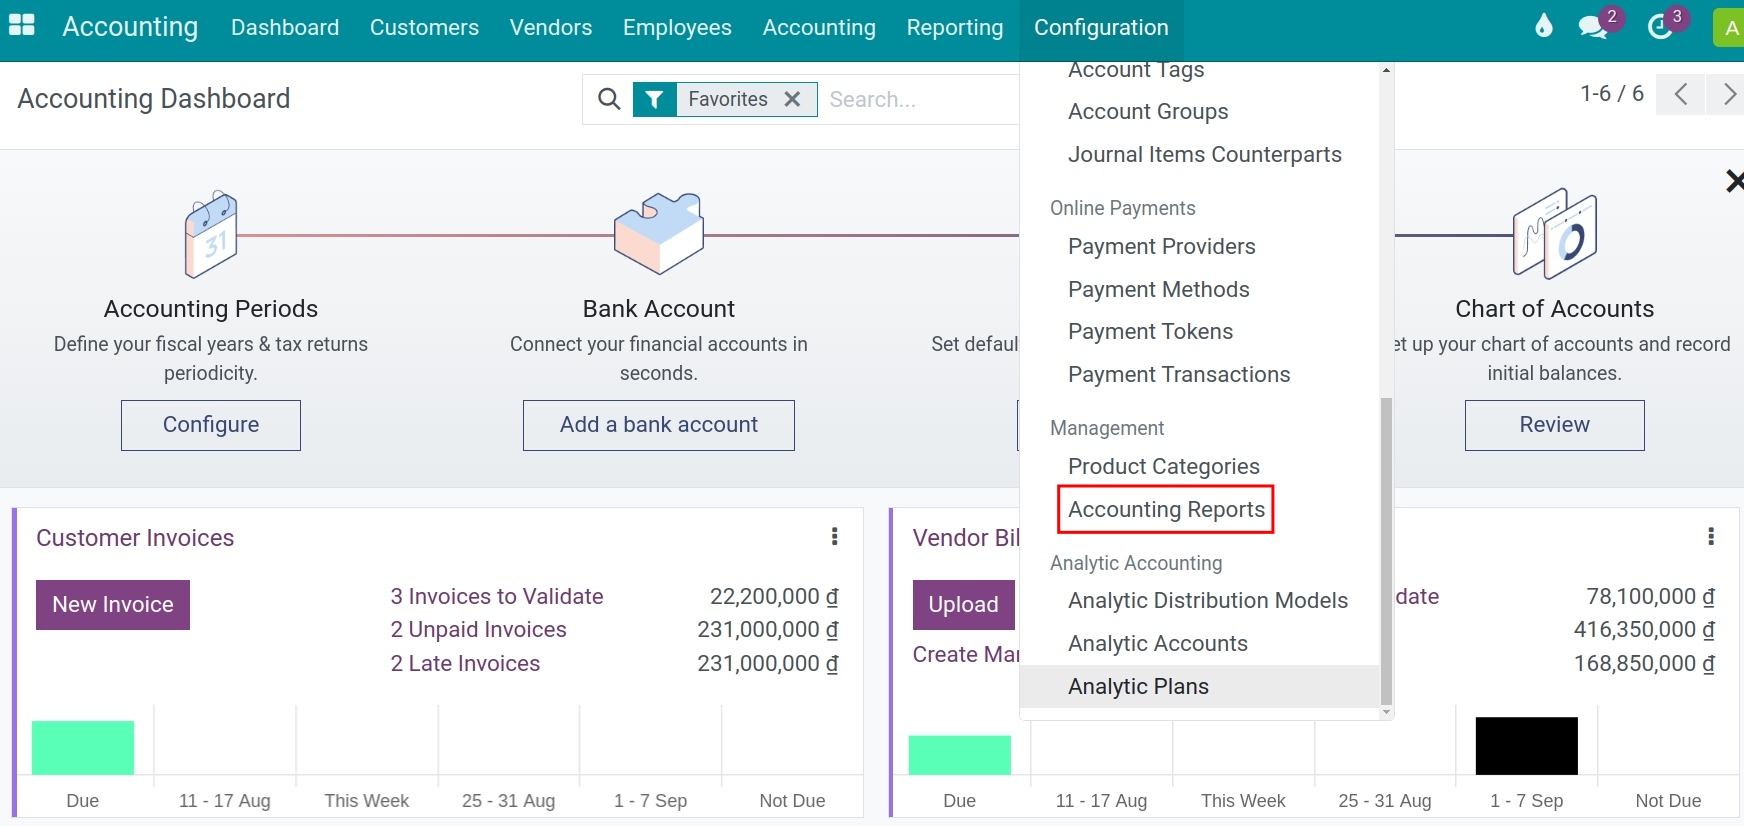Open Payment Methods
Viewport: 1744px width, 826px height.
(1159, 290)
